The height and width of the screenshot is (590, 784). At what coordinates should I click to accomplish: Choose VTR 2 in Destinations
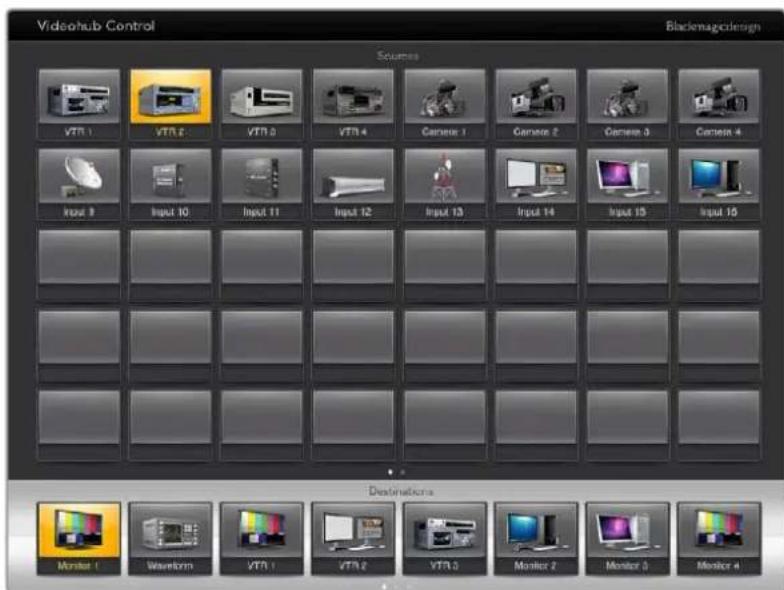click(353, 538)
